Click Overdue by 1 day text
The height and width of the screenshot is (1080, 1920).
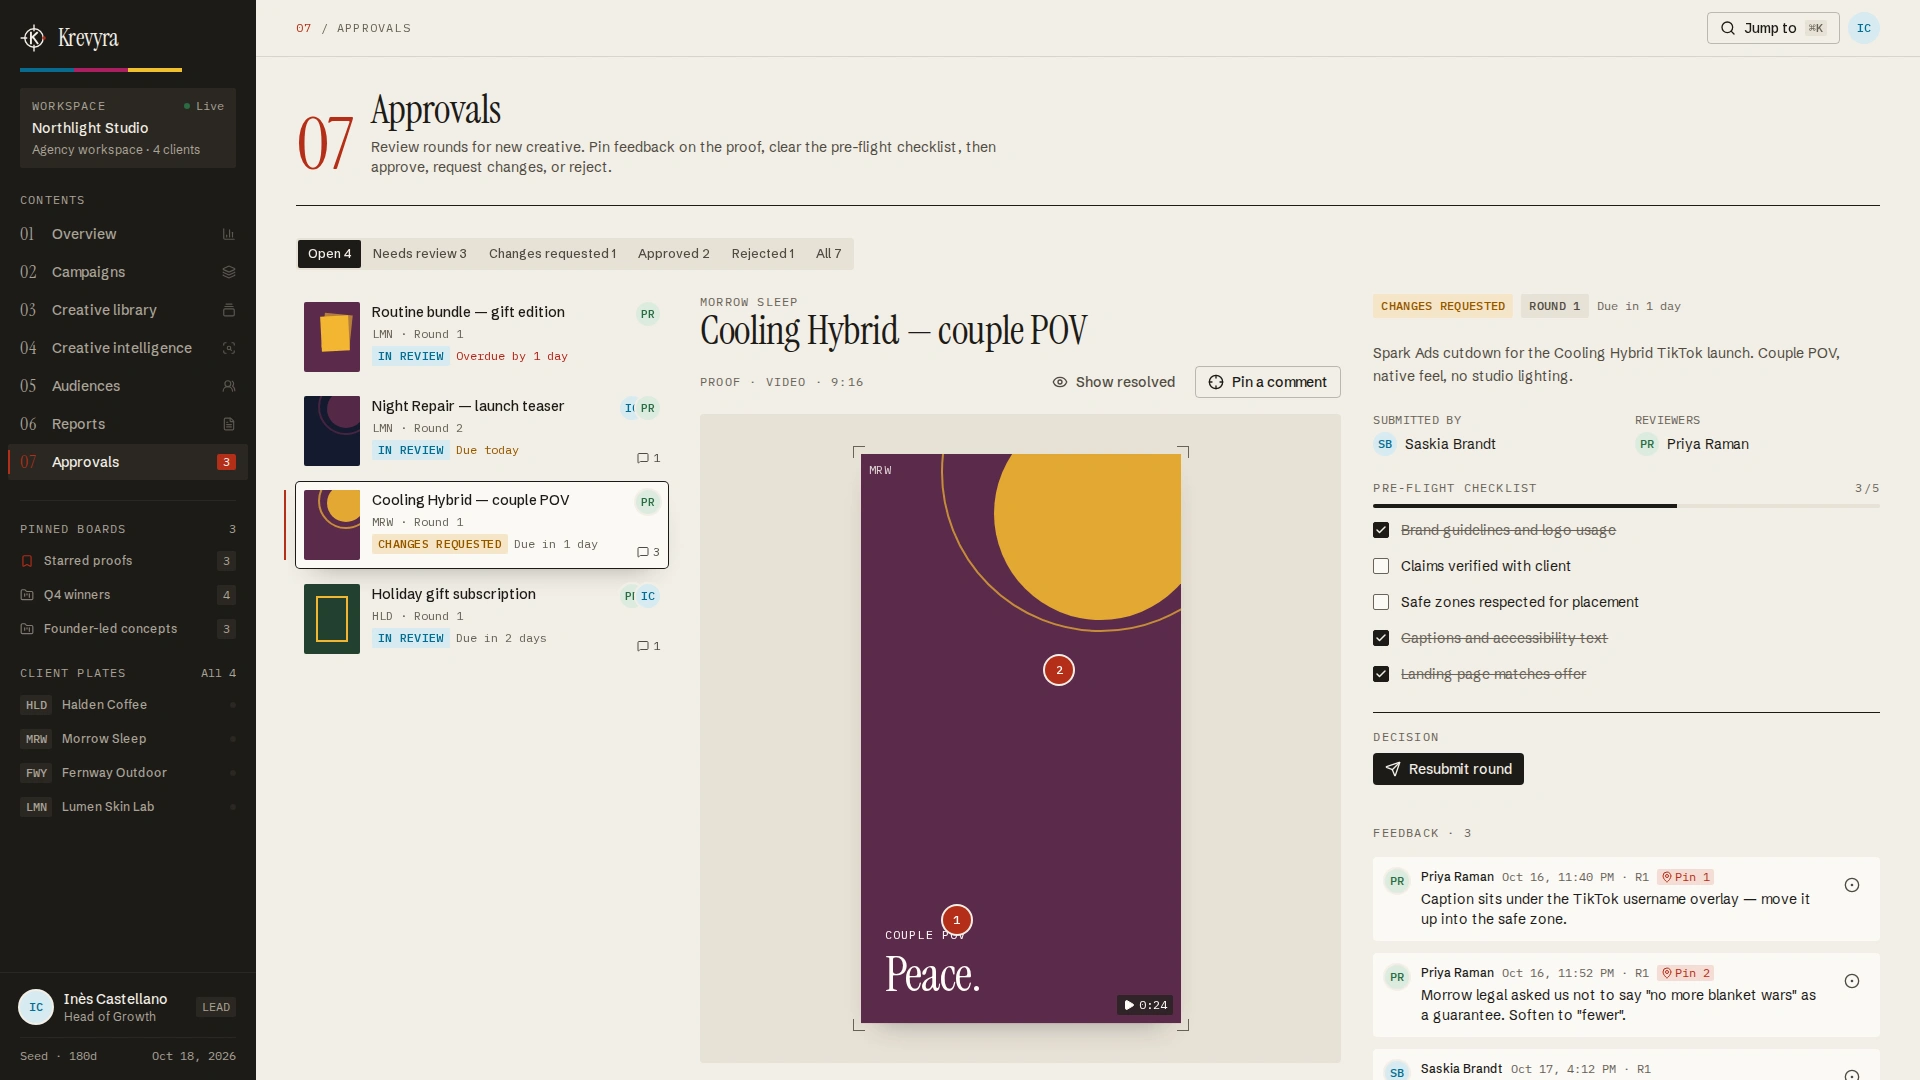pos(512,356)
